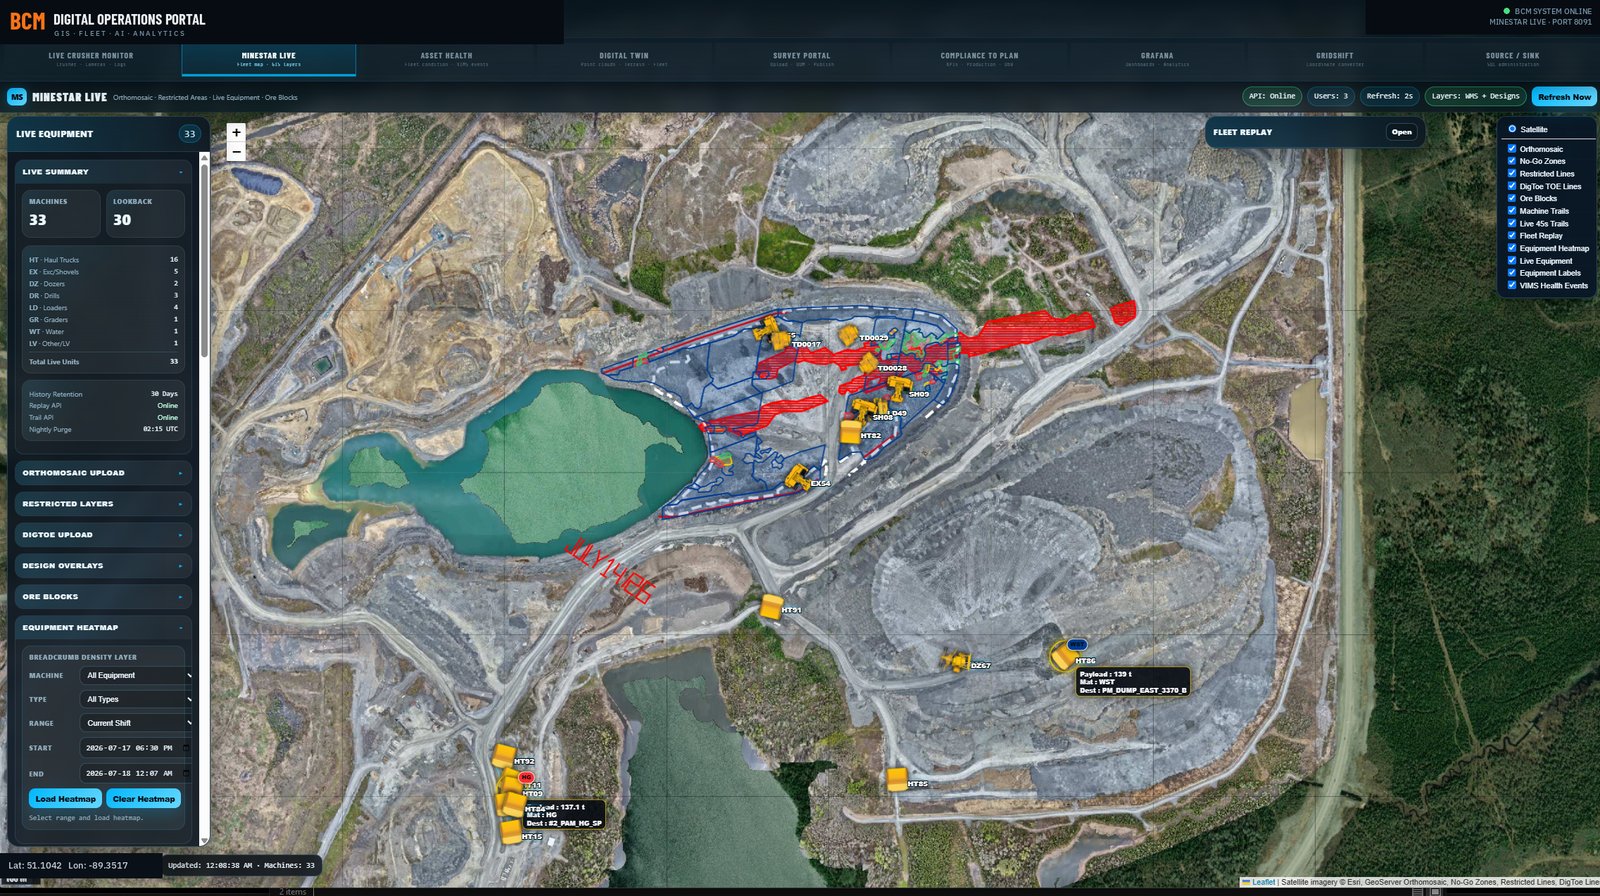1600x896 pixels.
Task: Open the Leaflet attribution link
Action: (x=1263, y=882)
